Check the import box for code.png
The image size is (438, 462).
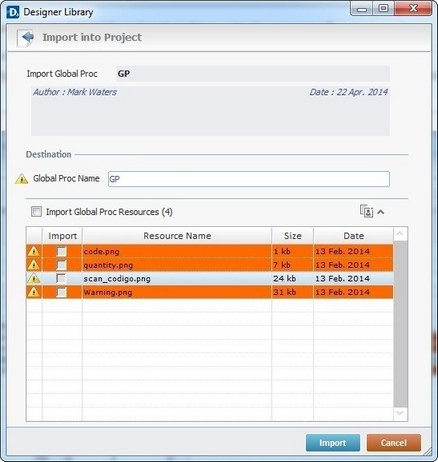click(62, 251)
